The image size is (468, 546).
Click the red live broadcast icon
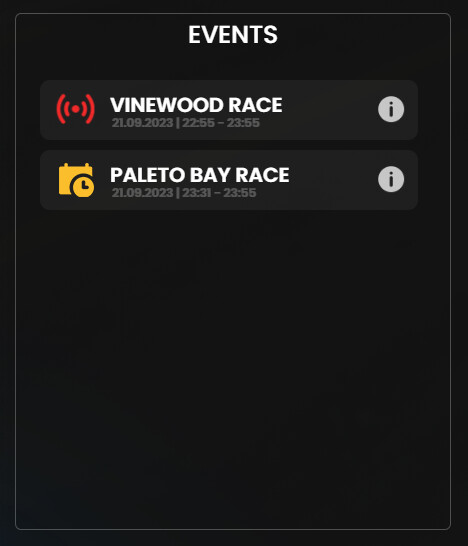(x=76, y=109)
